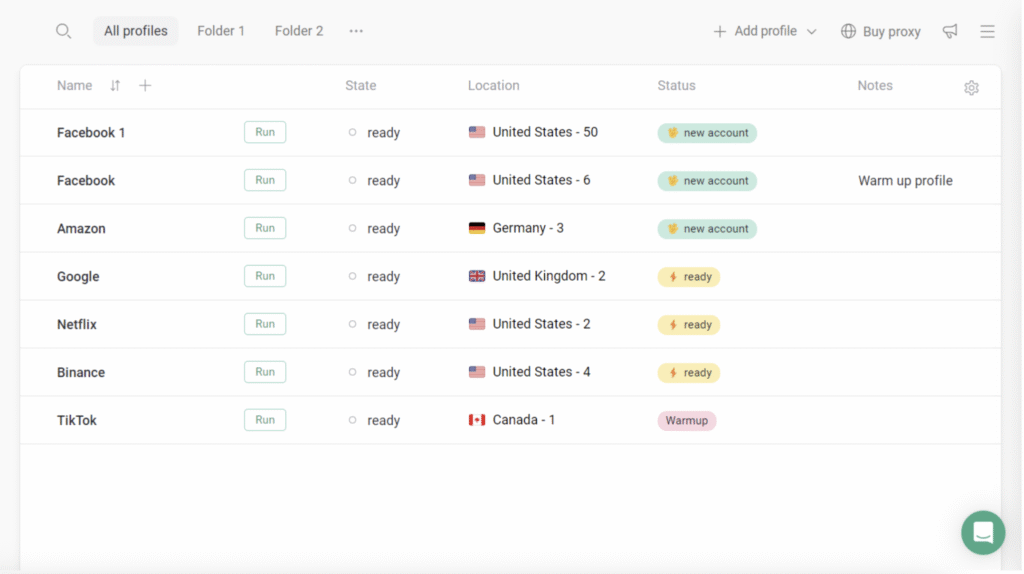
Task: Click the Warm up profile note
Action: point(905,181)
